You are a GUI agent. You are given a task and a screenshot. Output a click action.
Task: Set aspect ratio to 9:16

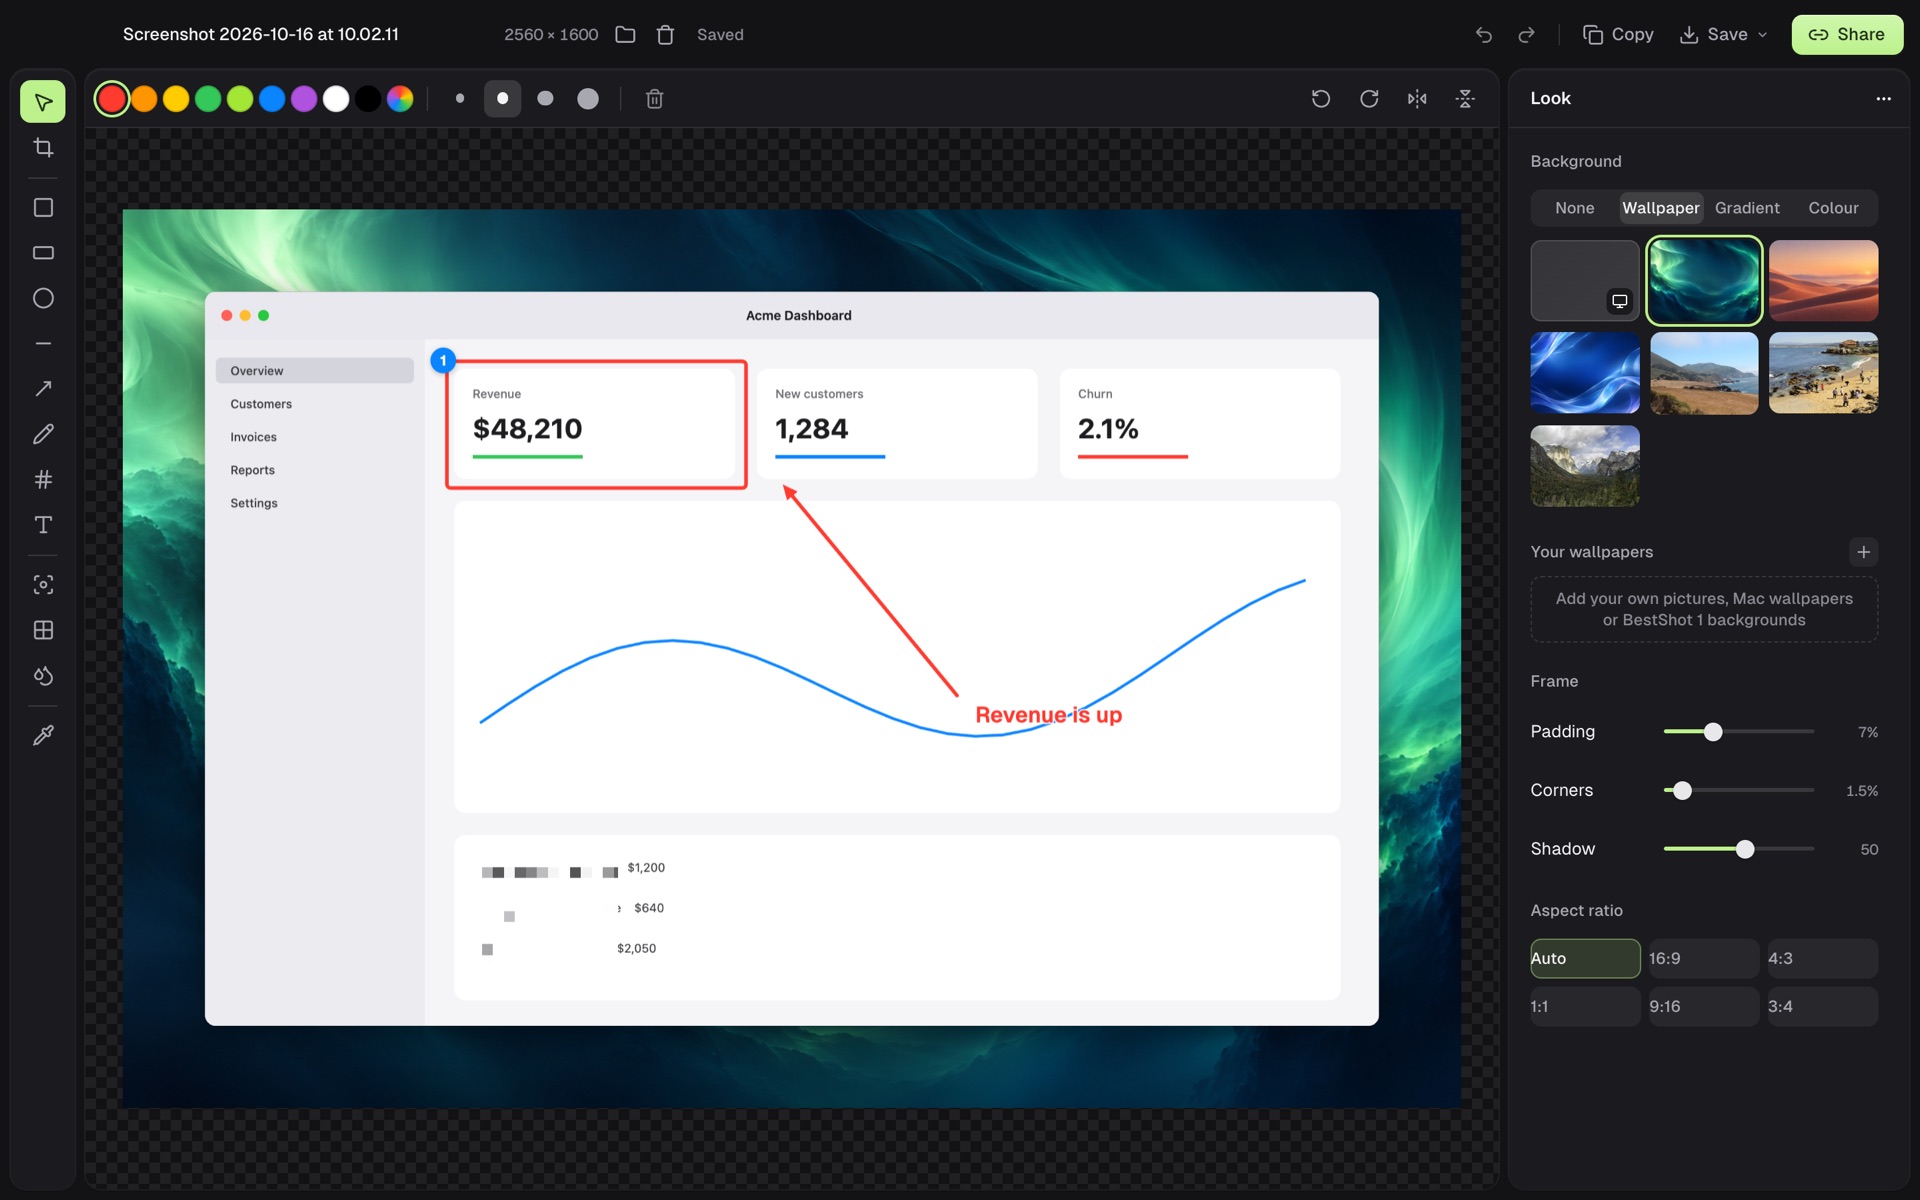click(1703, 1007)
